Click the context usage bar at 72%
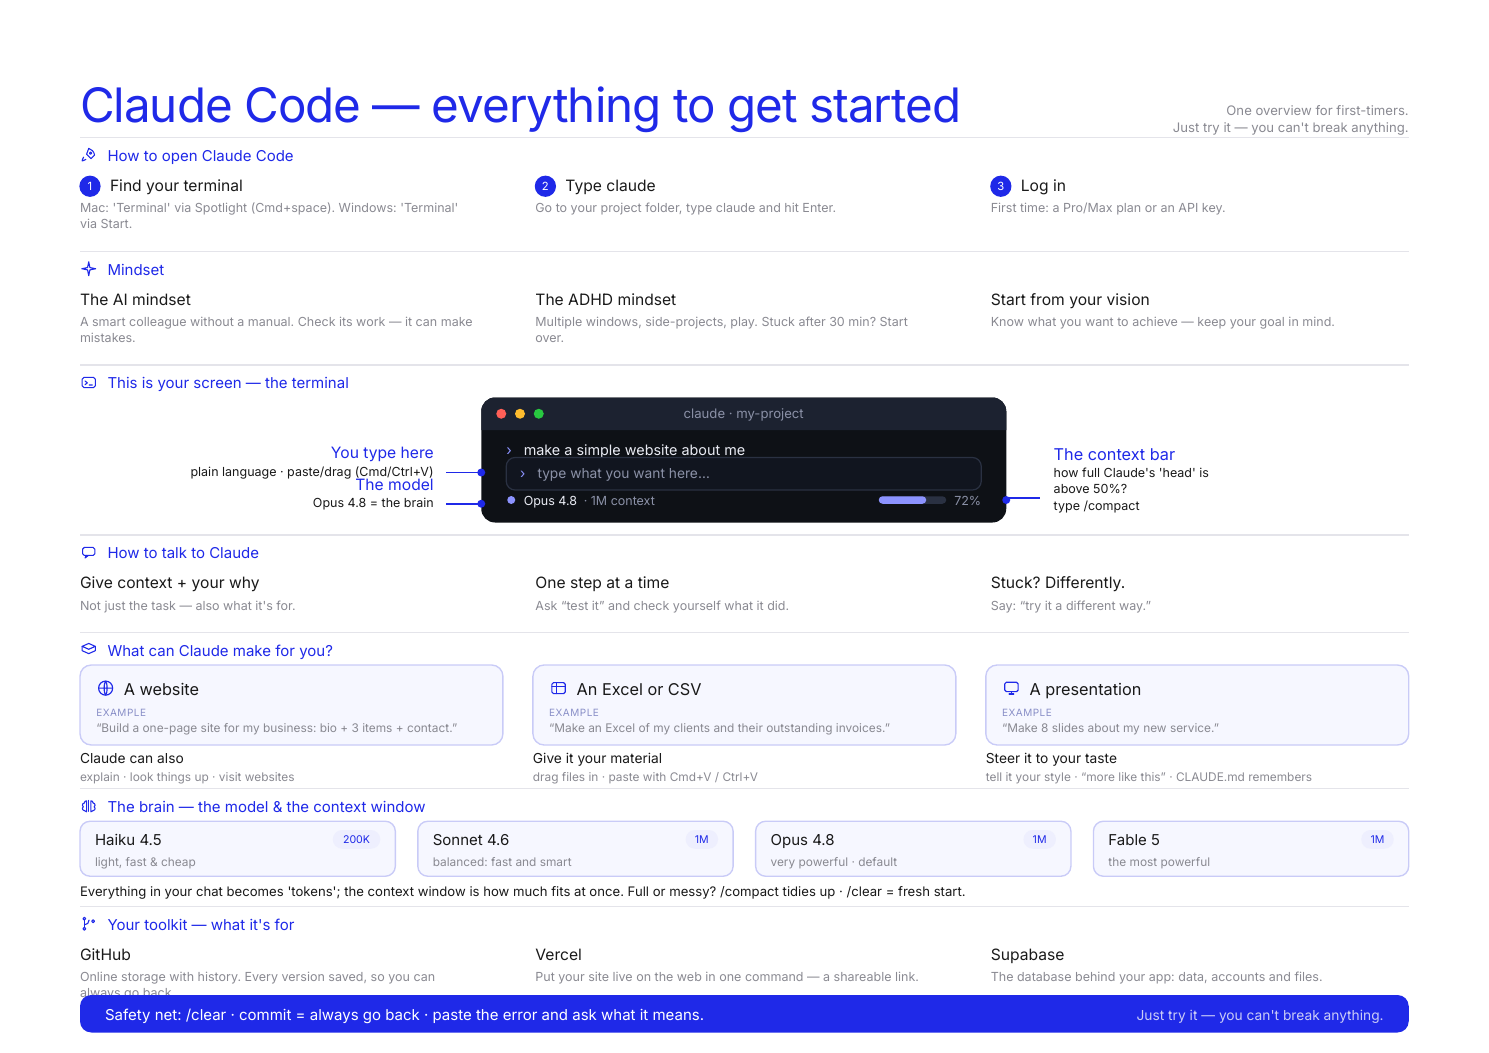Viewport: 1489px width, 1053px height. (x=912, y=500)
